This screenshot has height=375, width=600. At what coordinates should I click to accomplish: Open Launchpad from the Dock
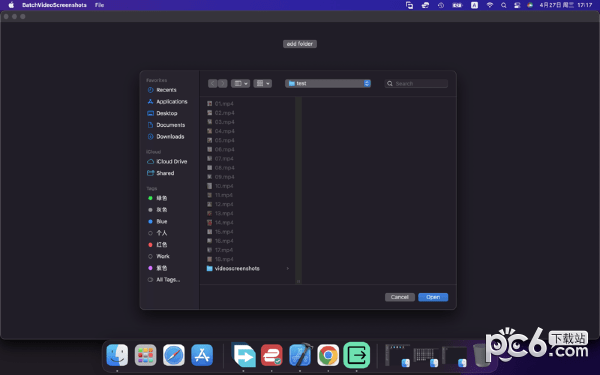[145, 355]
